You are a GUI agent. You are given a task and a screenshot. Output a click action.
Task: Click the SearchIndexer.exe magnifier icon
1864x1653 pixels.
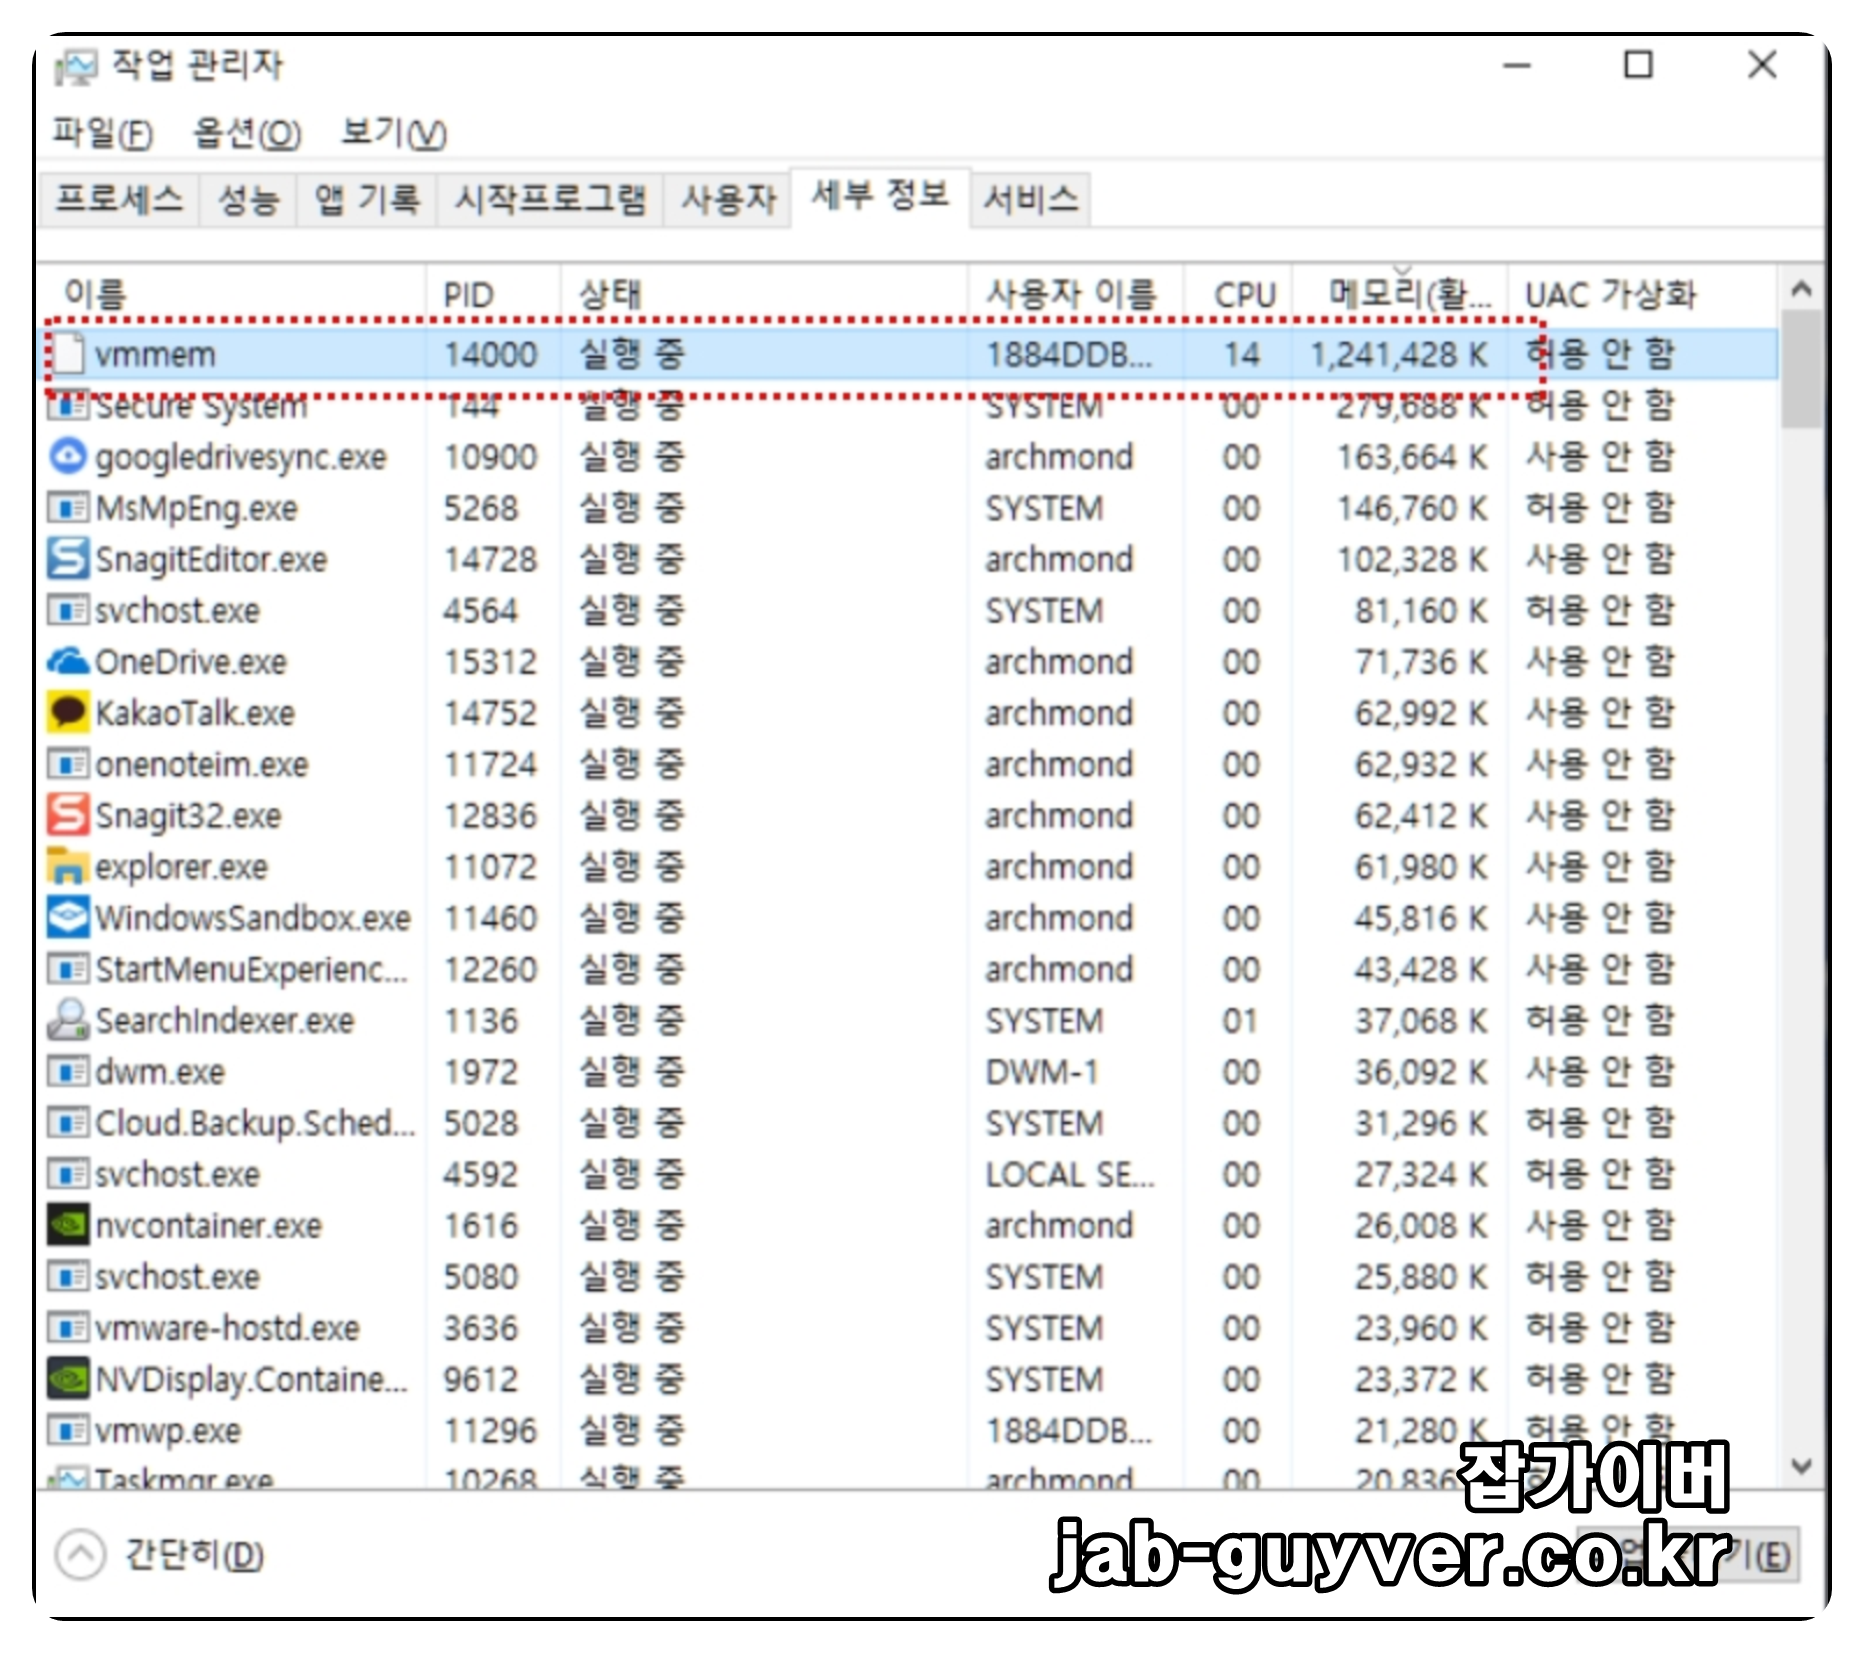tap(68, 1020)
